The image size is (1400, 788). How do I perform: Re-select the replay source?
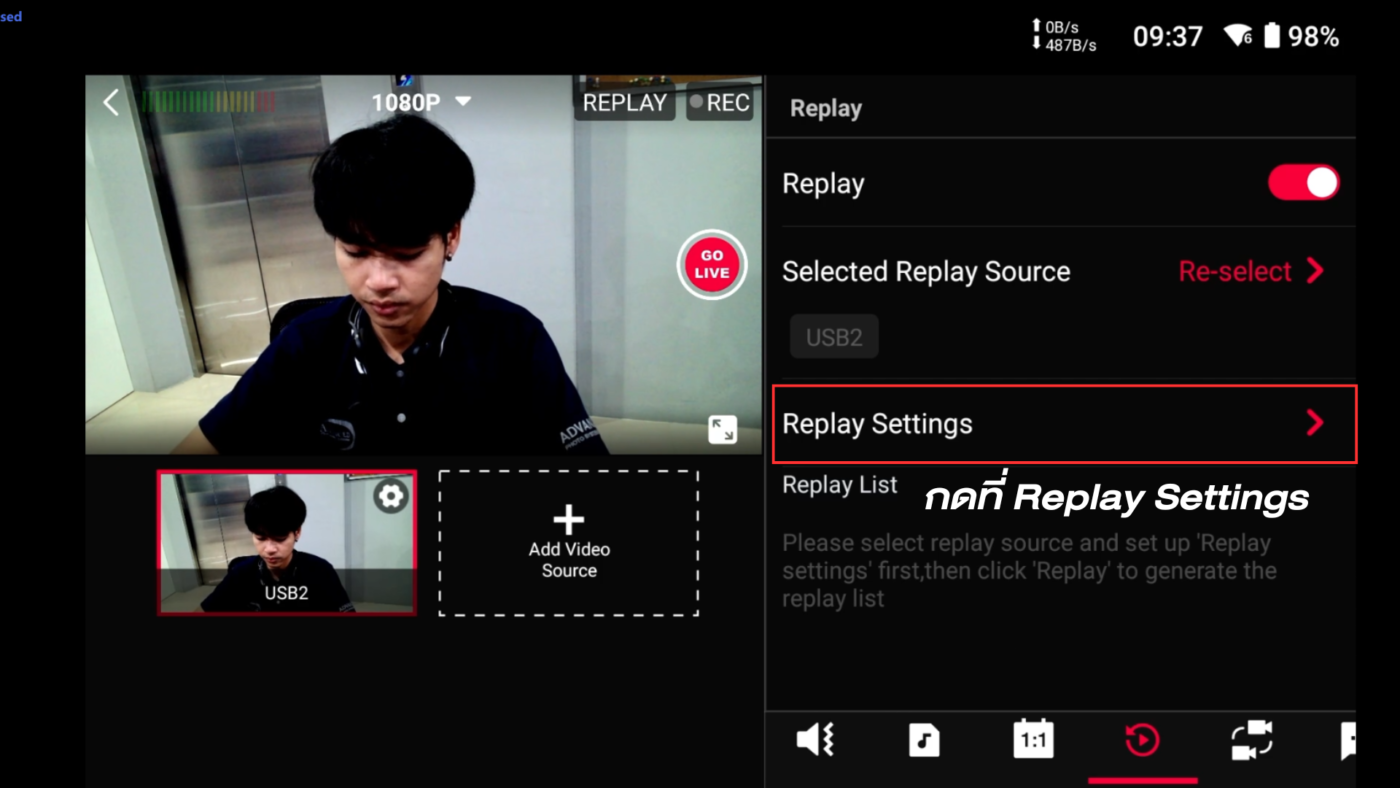coord(1251,271)
